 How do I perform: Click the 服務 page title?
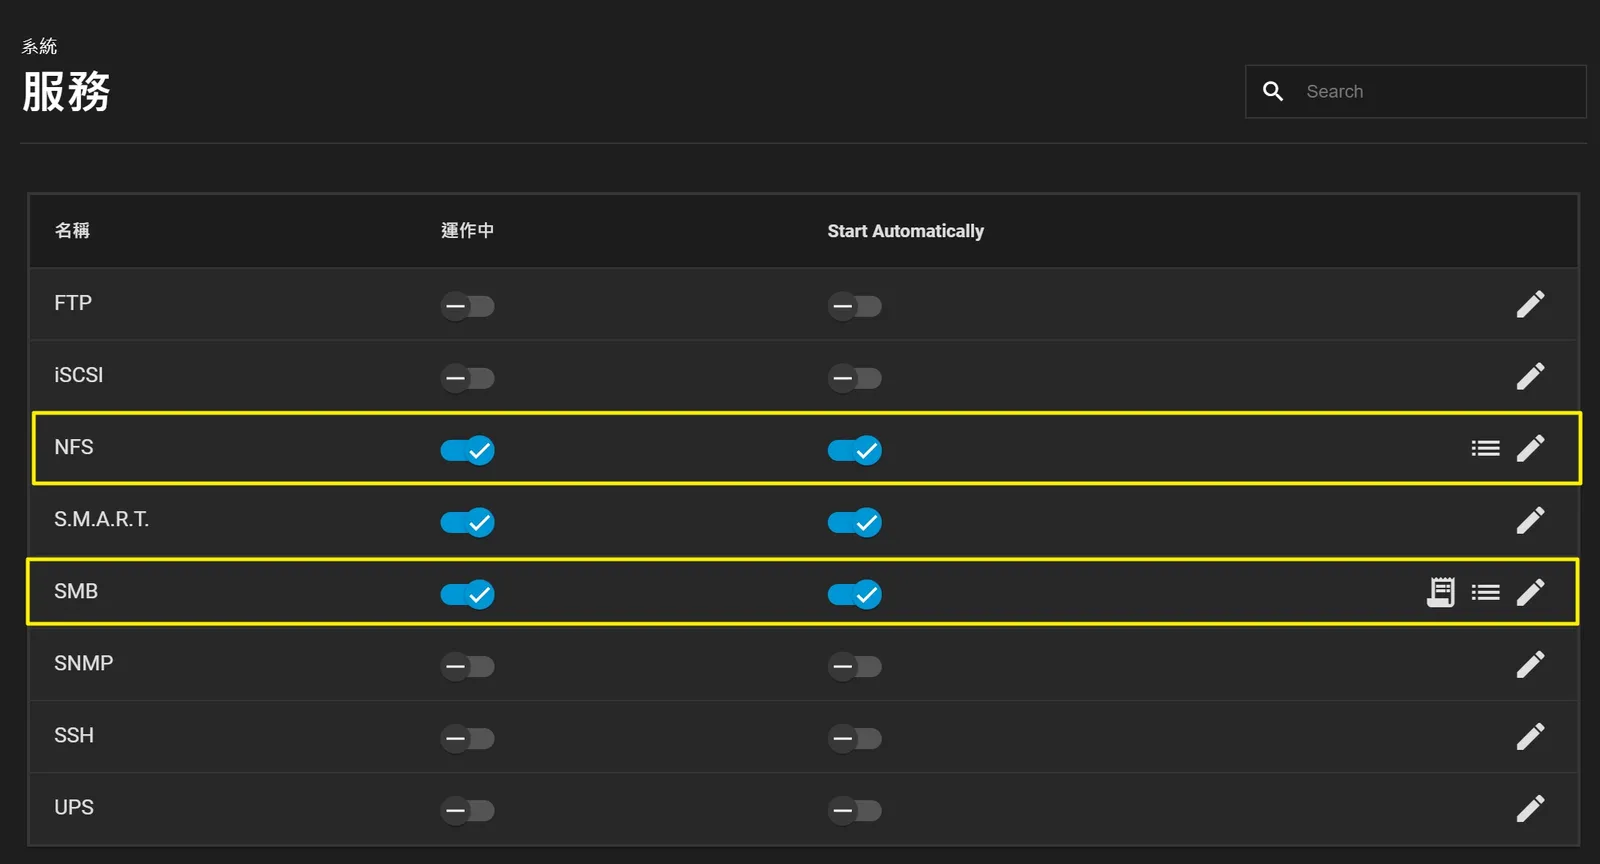[66, 92]
